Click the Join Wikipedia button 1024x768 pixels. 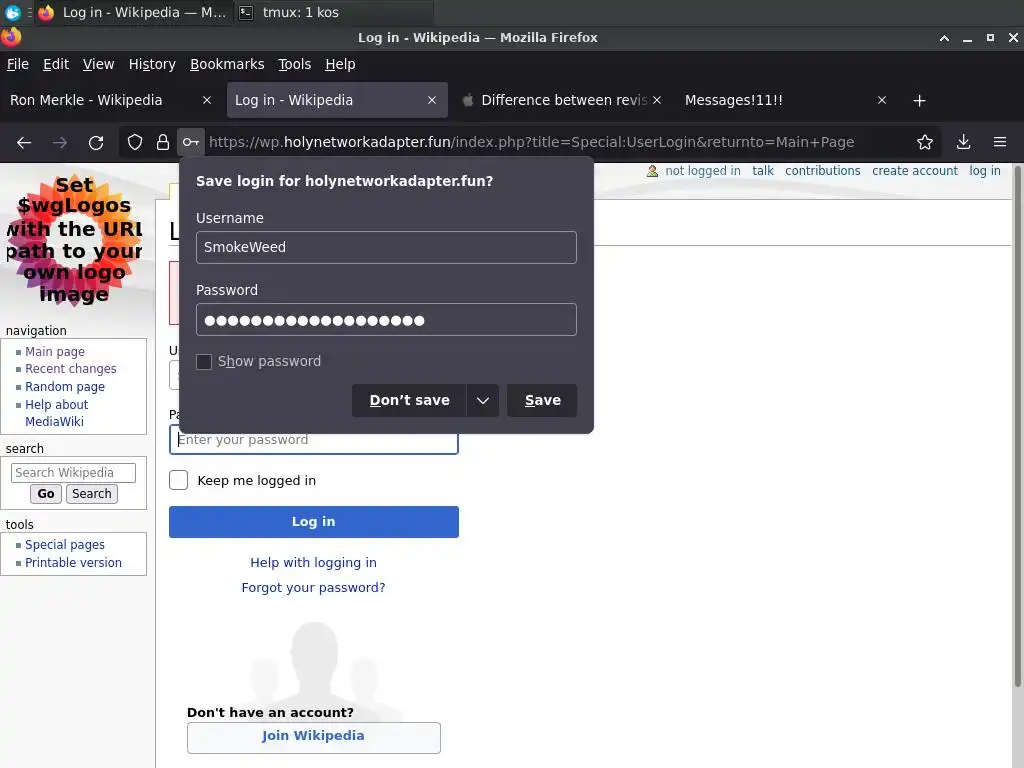(x=313, y=737)
